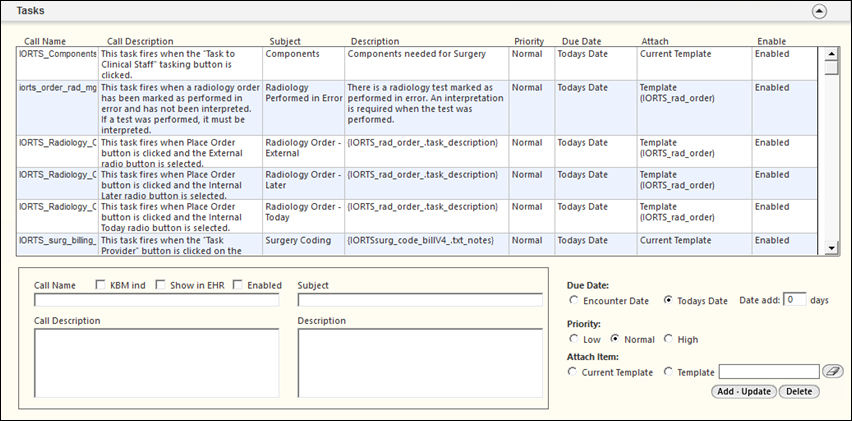Check the KBM ind checkbox
Image resolution: width=852 pixels, height=421 pixels.
point(100,285)
